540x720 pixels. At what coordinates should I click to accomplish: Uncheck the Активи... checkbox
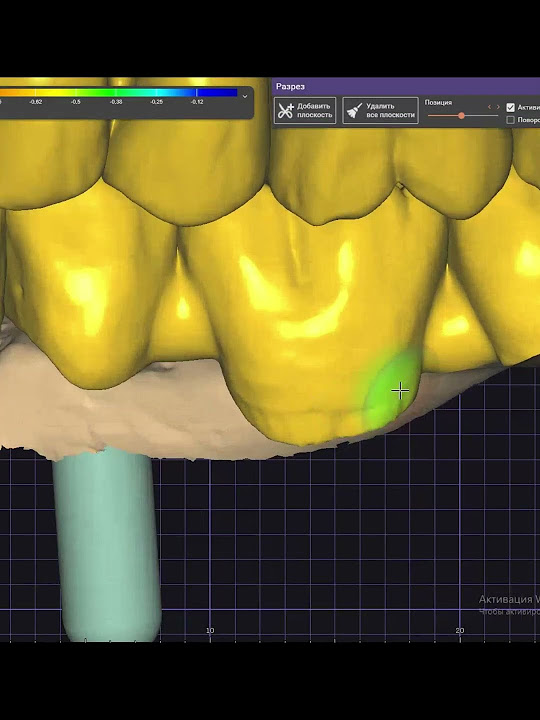pyautogui.click(x=510, y=107)
